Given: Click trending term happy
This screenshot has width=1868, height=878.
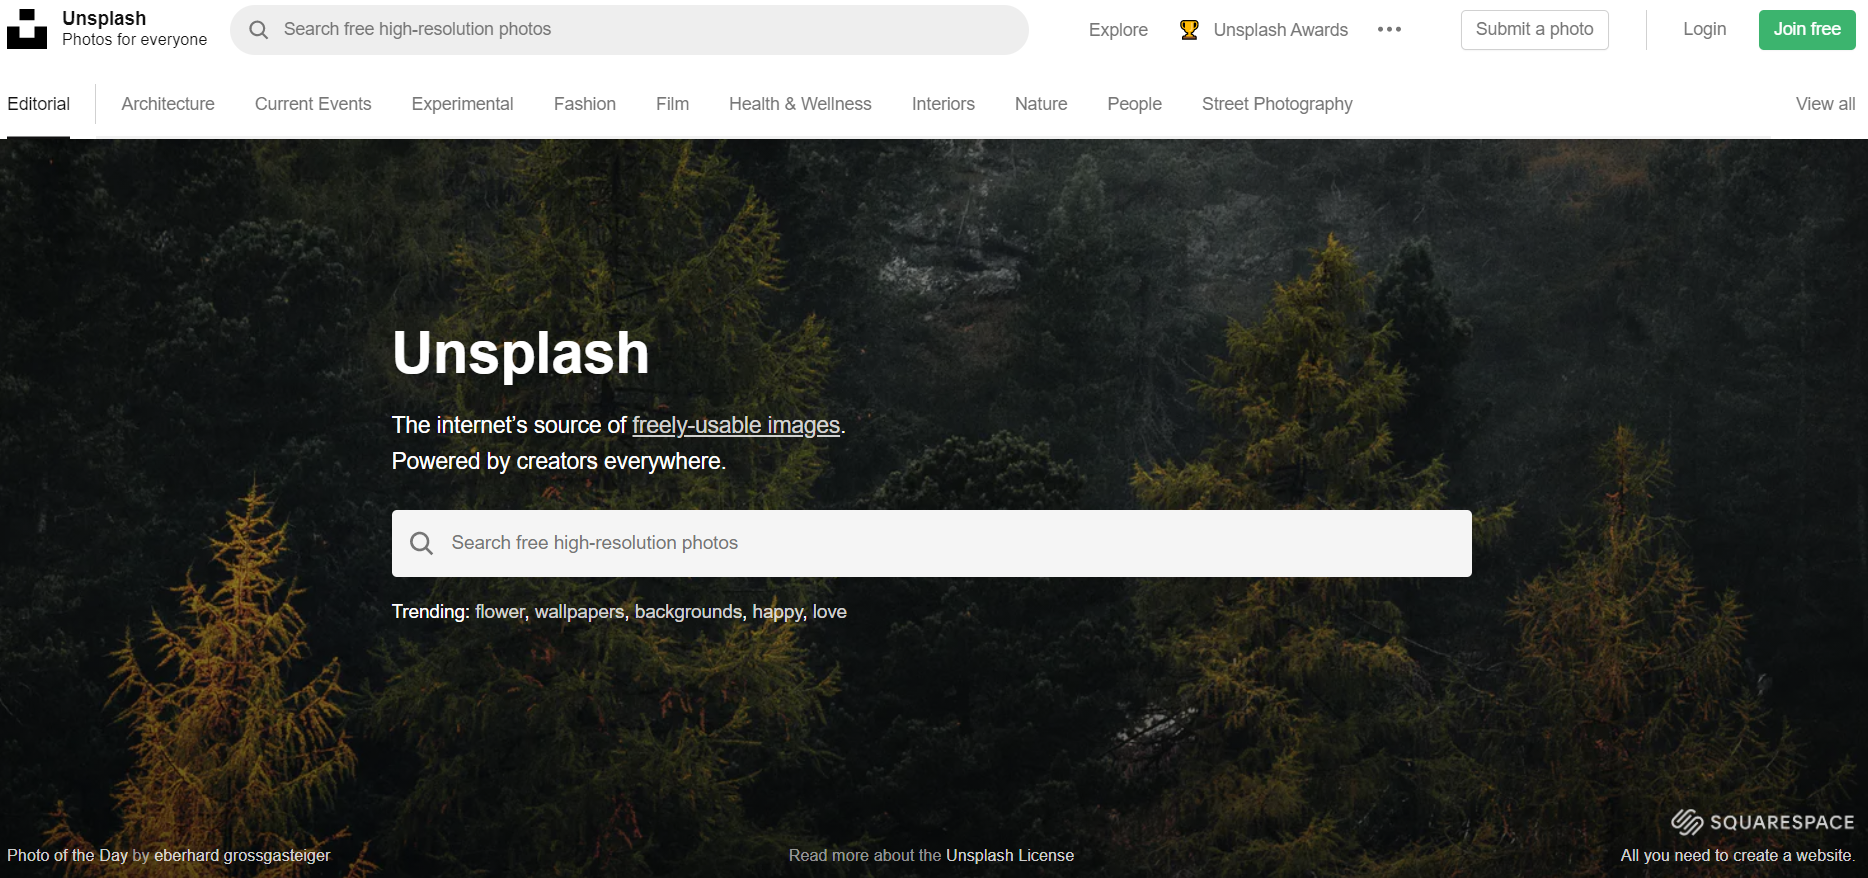Looking at the screenshot, I should tap(778, 612).
